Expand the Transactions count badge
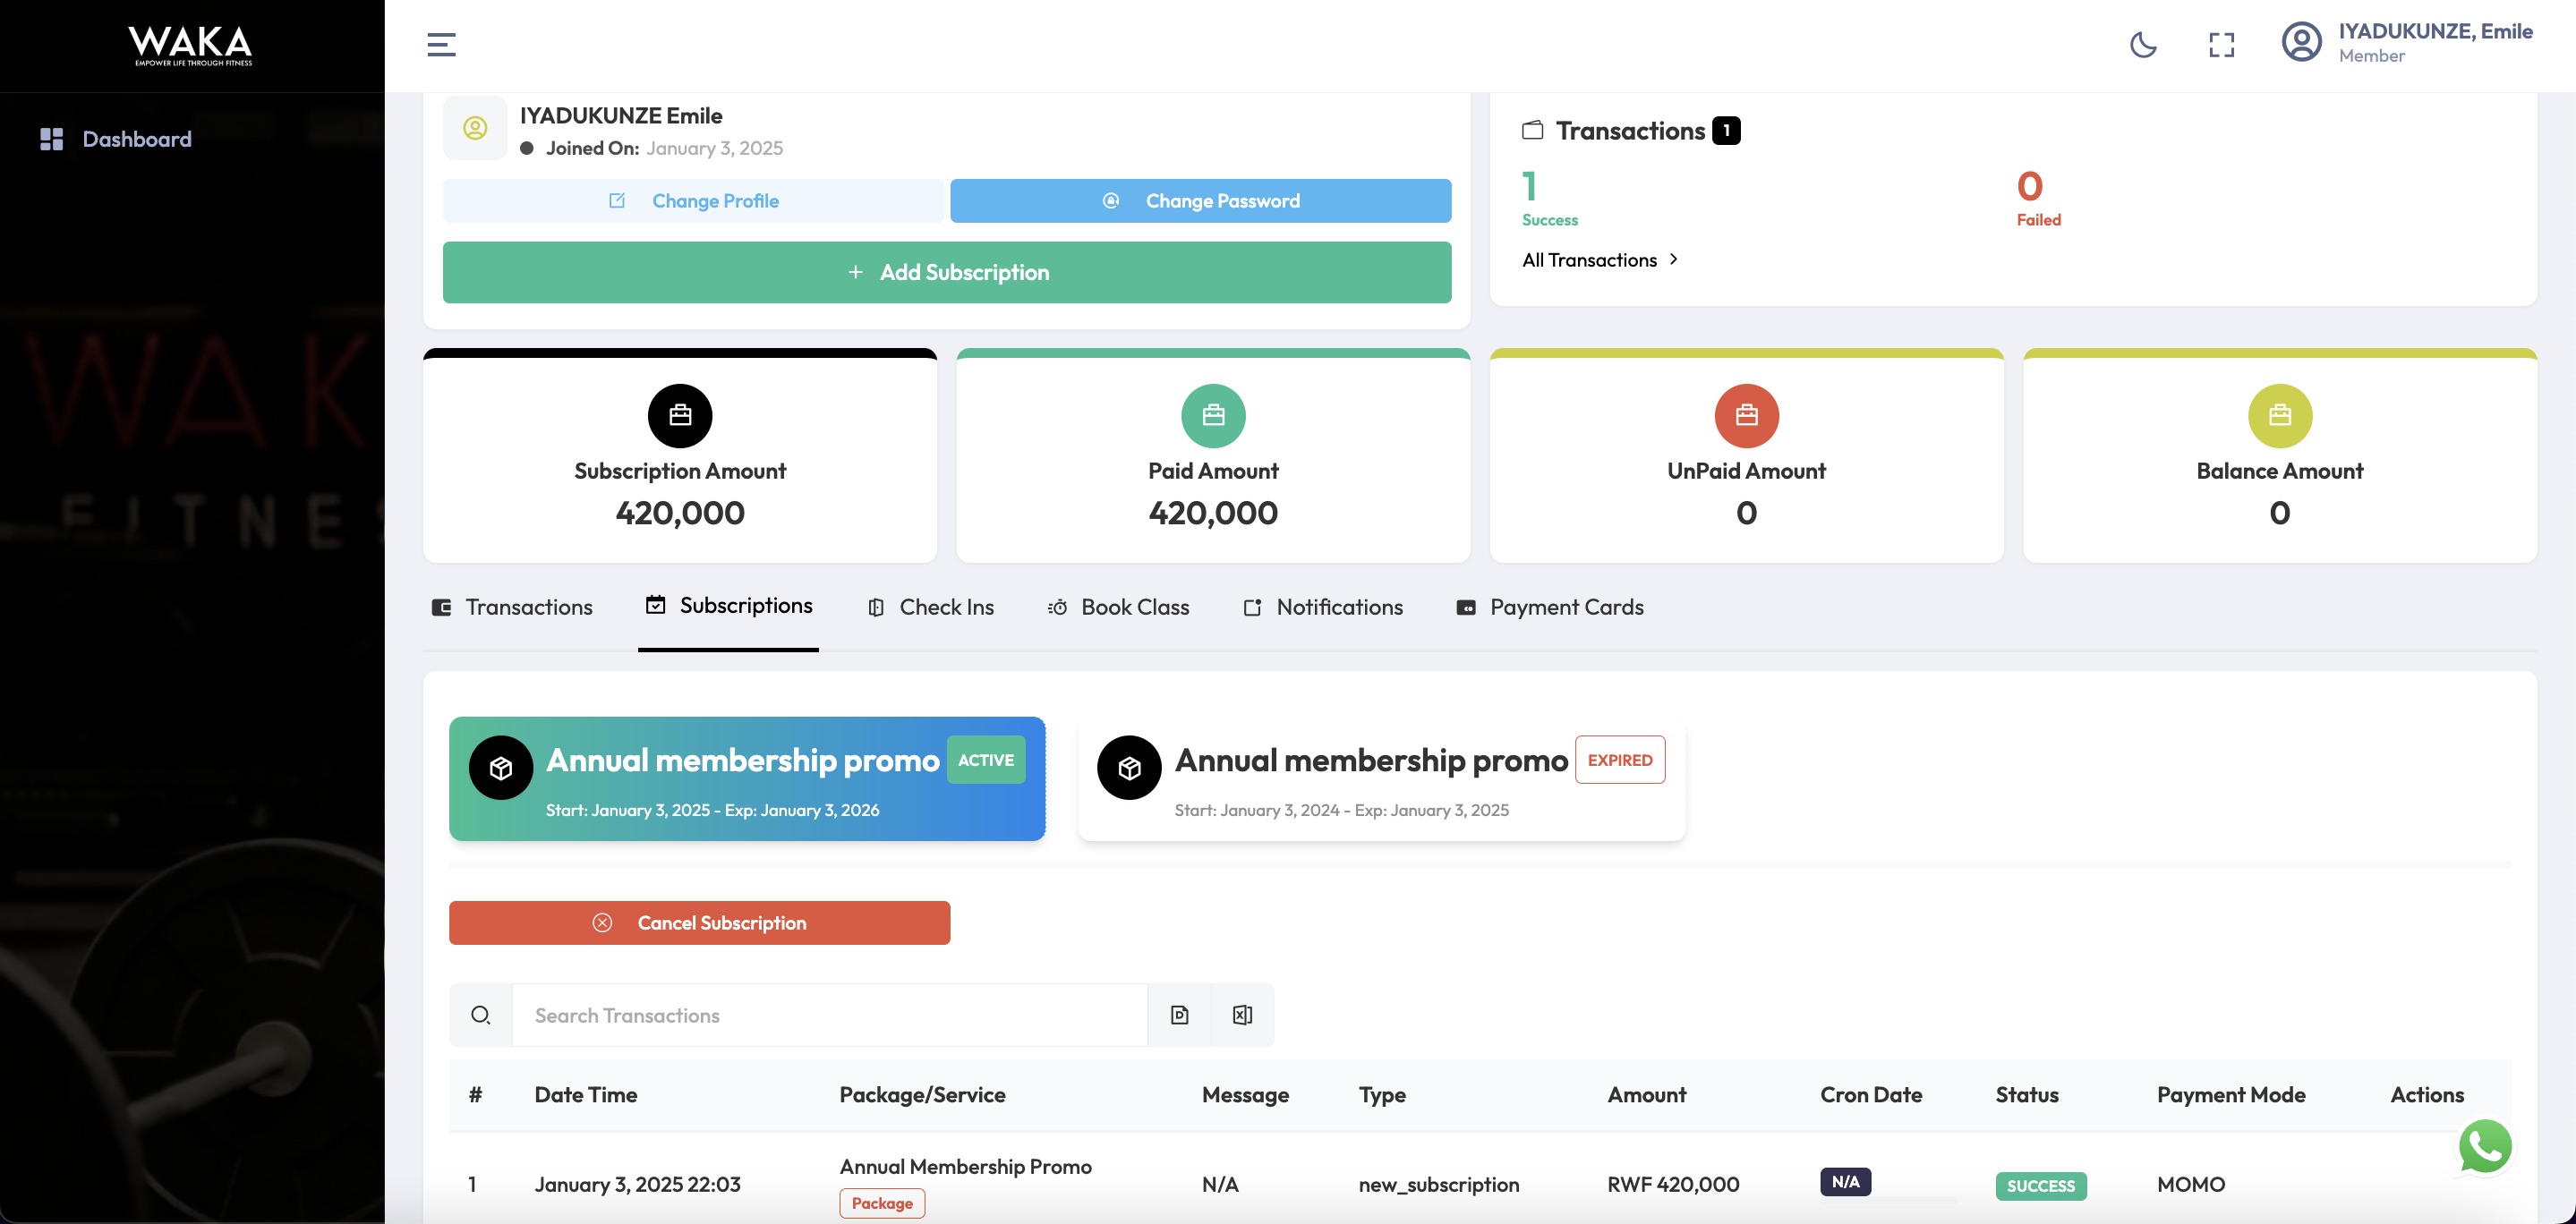Image resolution: width=2576 pixels, height=1224 pixels. click(1726, 129)
